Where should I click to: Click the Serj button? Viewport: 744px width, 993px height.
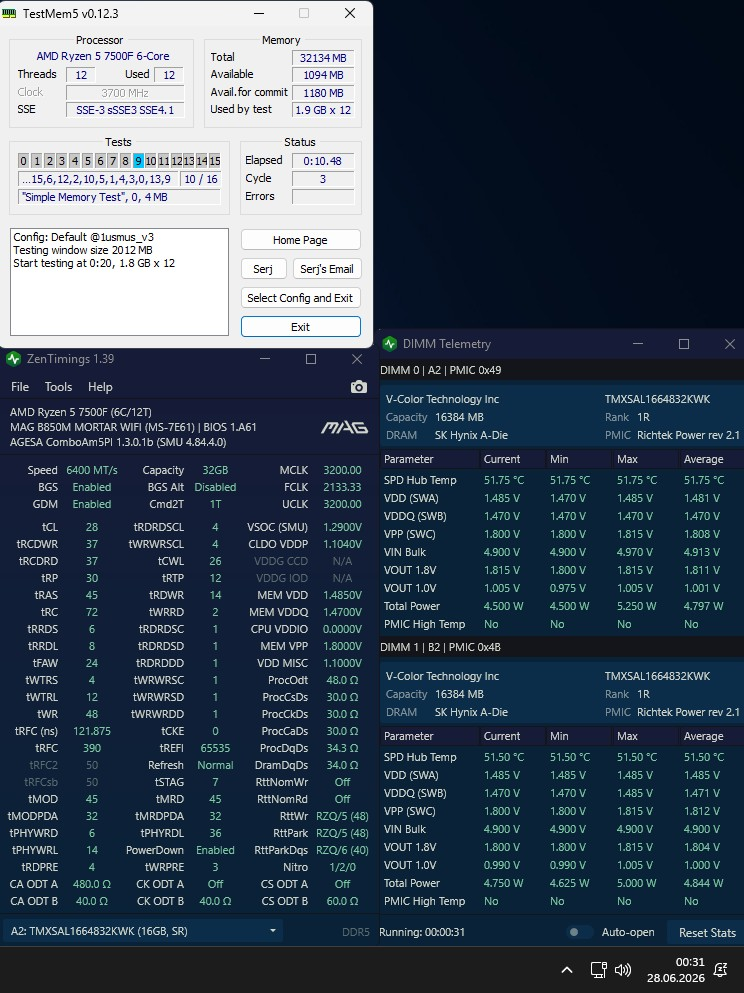tap(263, 269)
